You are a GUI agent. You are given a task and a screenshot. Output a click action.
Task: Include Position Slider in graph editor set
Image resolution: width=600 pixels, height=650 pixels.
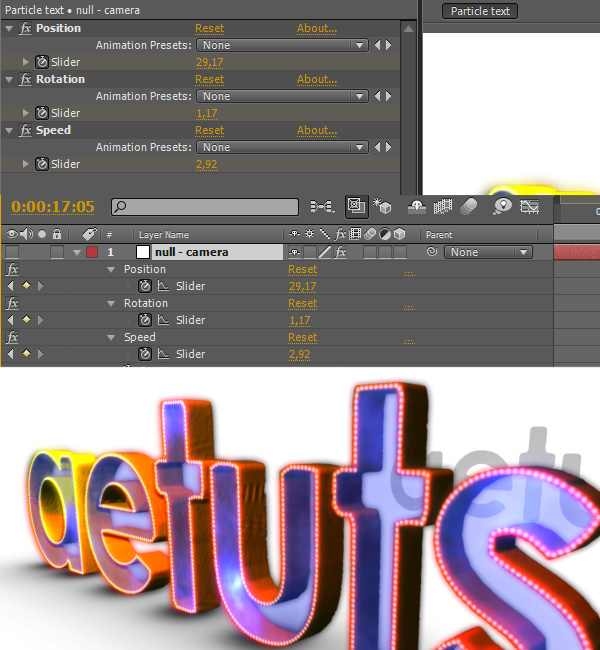point(163,286)
